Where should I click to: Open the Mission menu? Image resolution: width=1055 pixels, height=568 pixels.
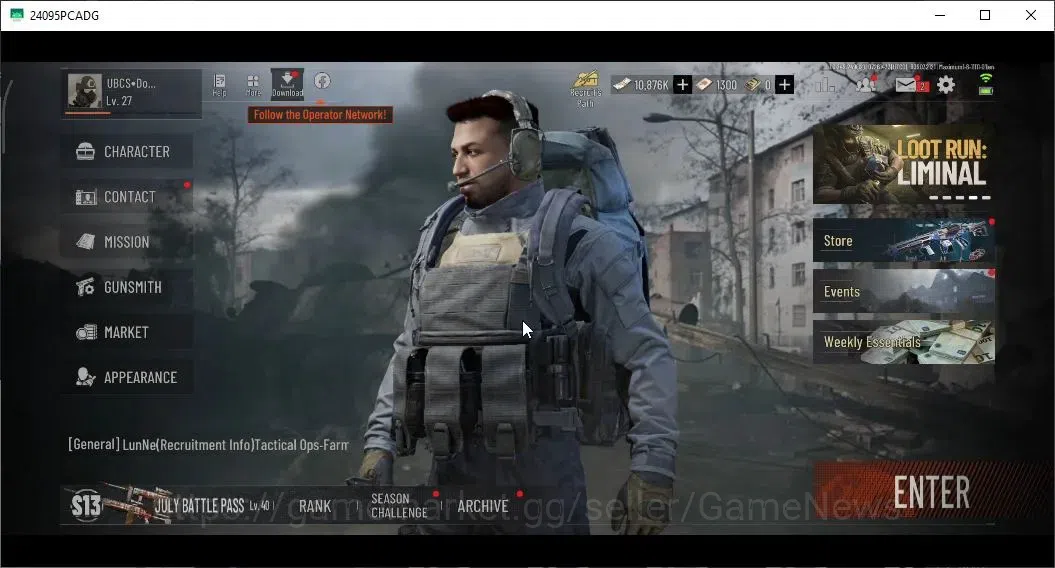[126, 242]
